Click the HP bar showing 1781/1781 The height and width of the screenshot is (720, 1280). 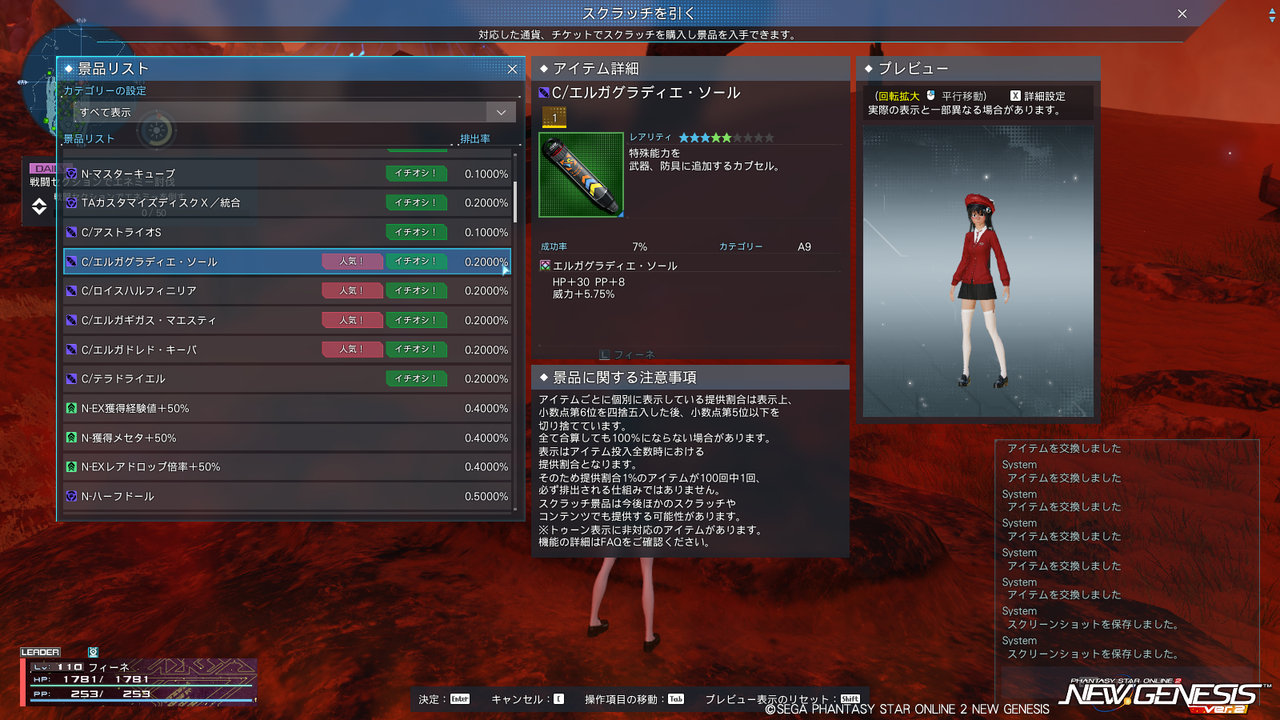[142, 680]
